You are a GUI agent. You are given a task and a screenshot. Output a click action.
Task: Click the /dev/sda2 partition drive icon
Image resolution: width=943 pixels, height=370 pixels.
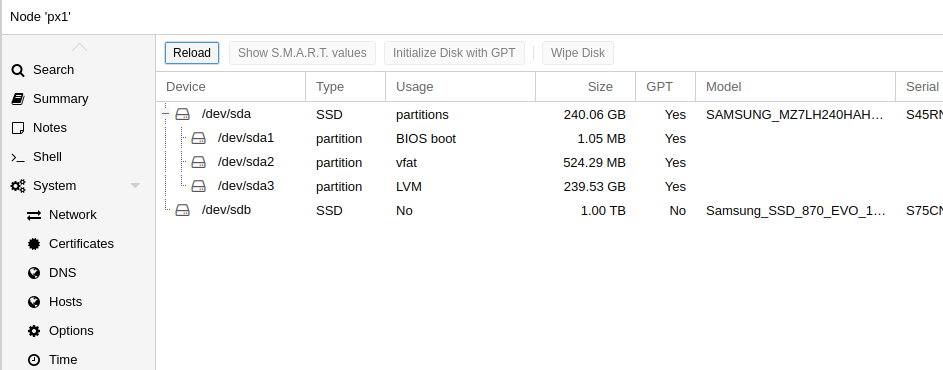(198, 162)
